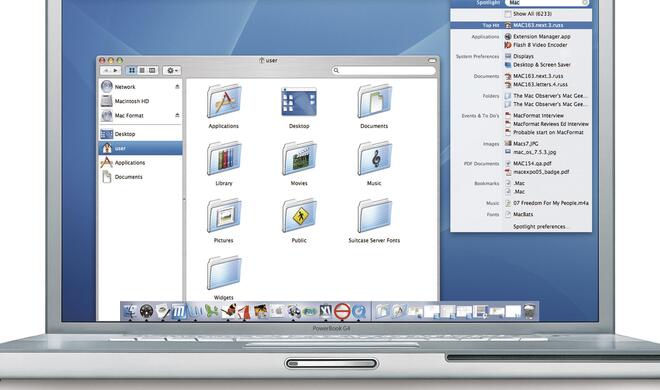
Task: Select Documents in the Finder sidebar
Action: tap(140, 177)
